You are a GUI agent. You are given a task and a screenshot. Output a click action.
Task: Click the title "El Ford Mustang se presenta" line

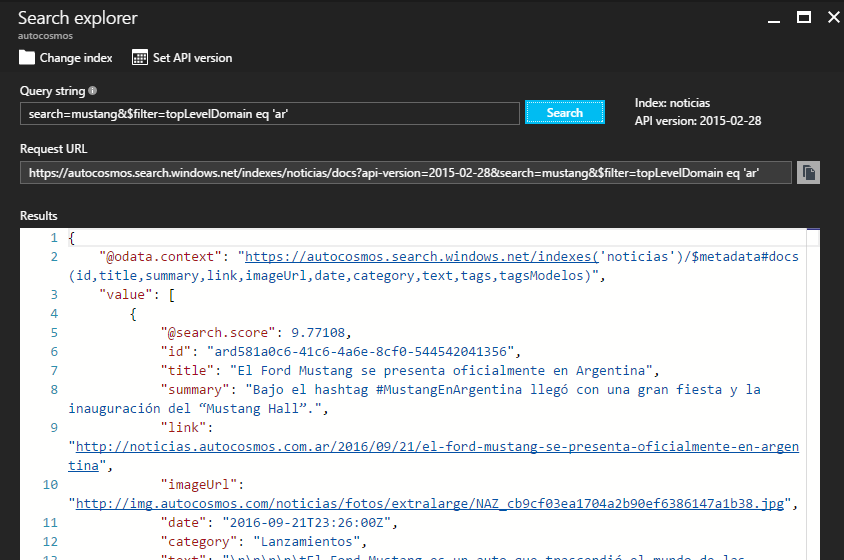coord(410,370)
